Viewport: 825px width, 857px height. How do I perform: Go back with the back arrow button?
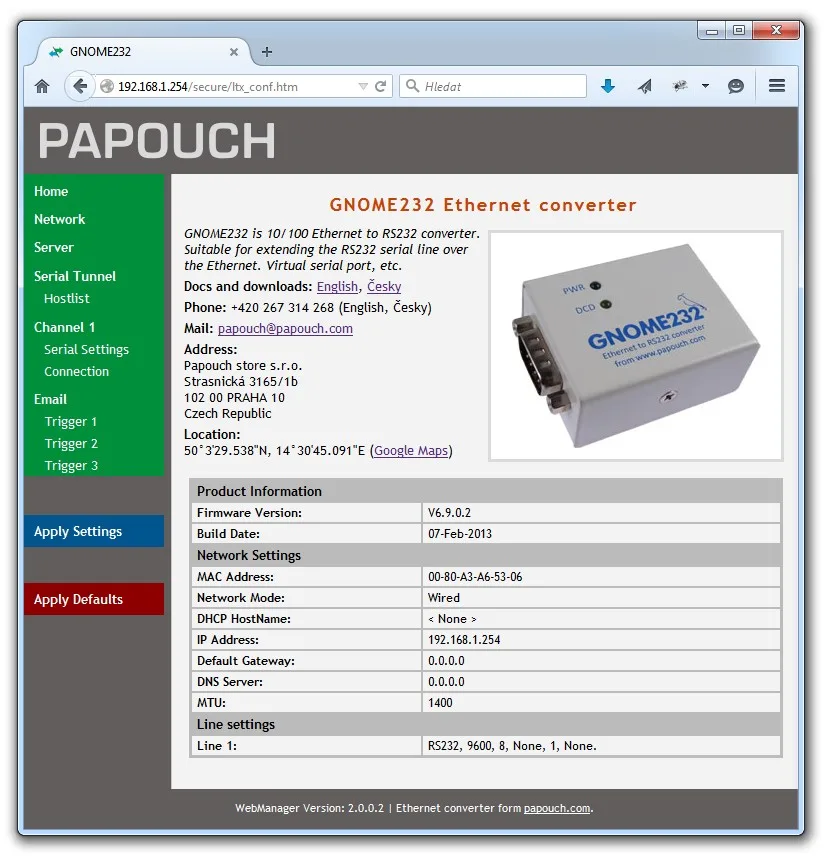click(x=80, y=86)
